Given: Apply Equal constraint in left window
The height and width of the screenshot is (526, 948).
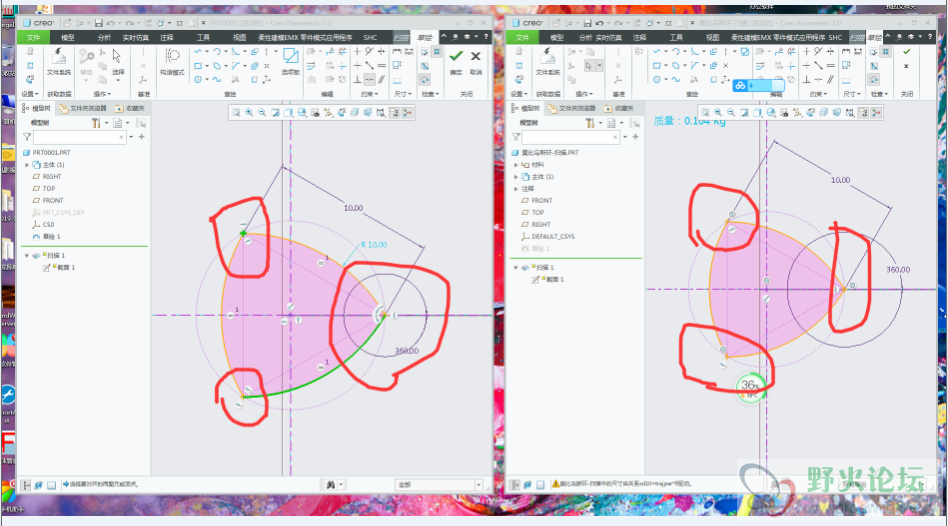Looking at the screenshot, I should tap(381, 65).
